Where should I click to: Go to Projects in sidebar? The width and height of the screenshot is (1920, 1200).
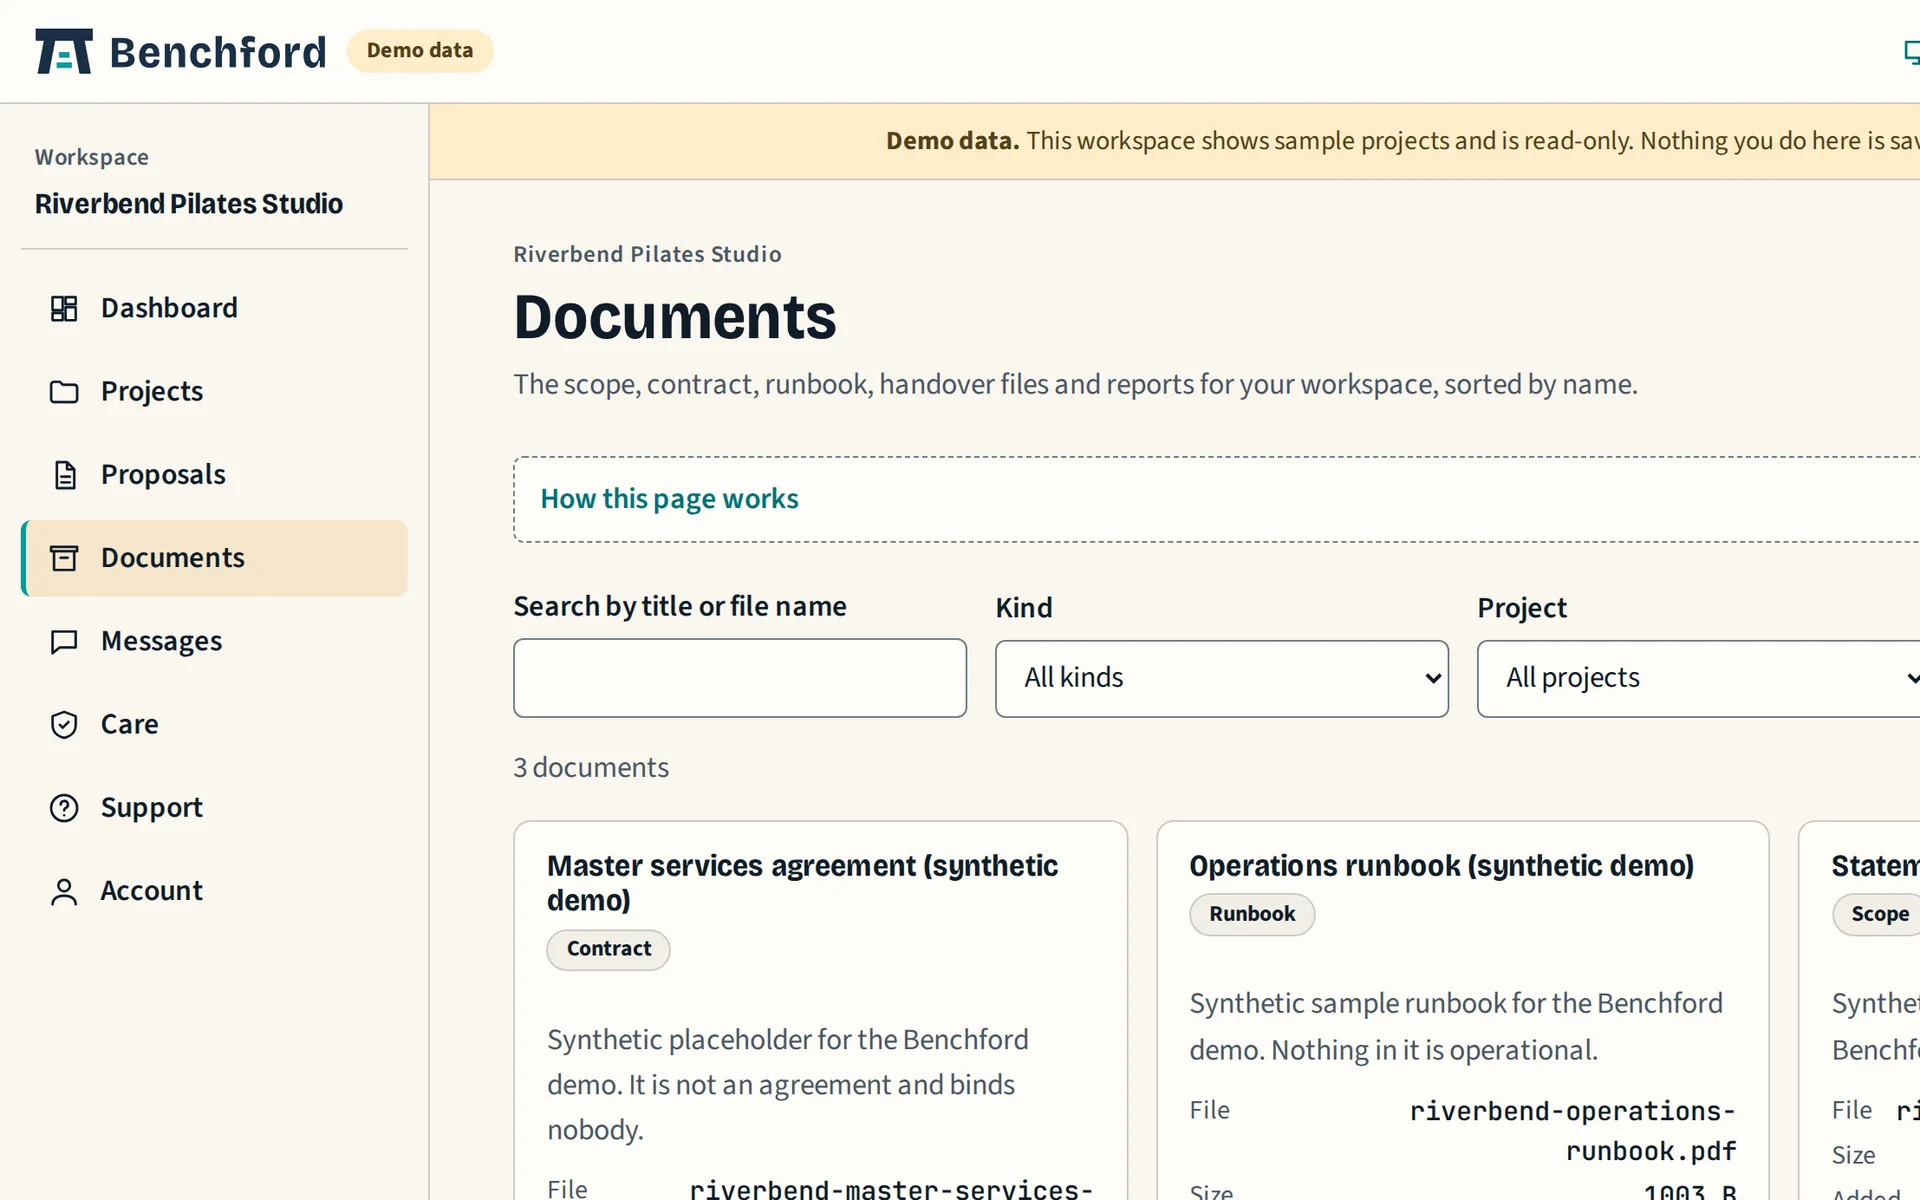pos(214,392)
